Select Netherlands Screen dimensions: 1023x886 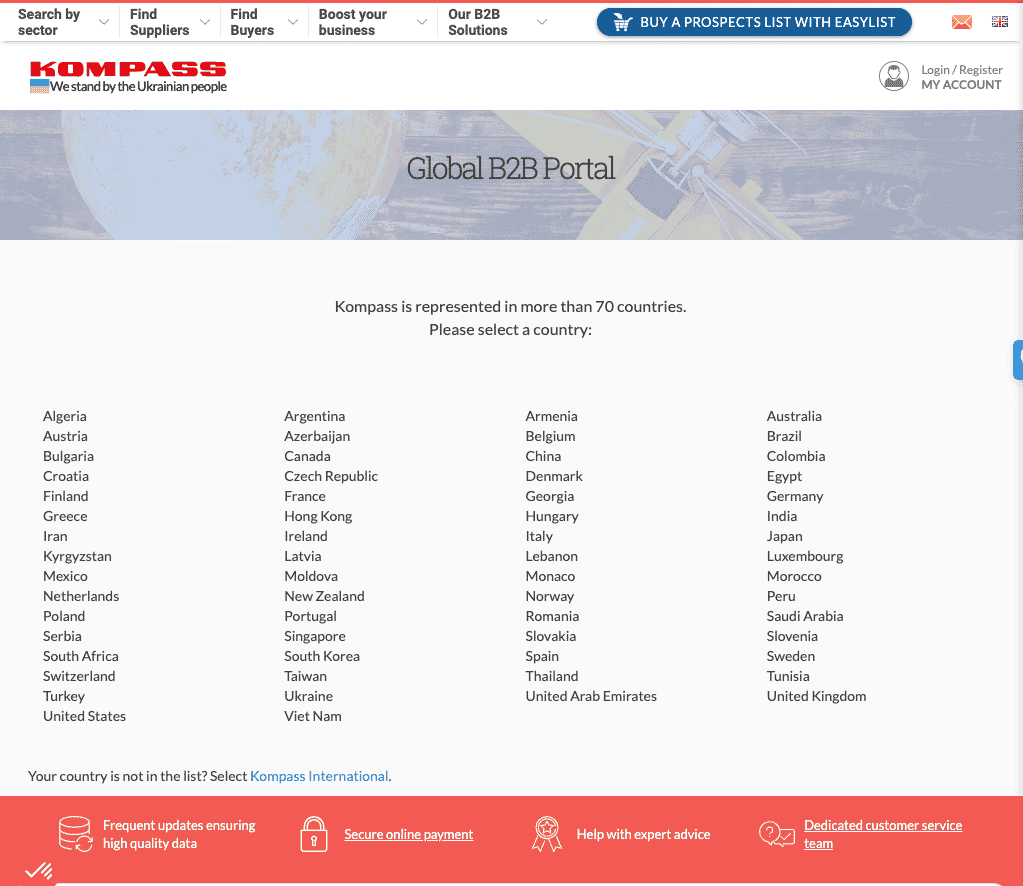pos(81,596)
